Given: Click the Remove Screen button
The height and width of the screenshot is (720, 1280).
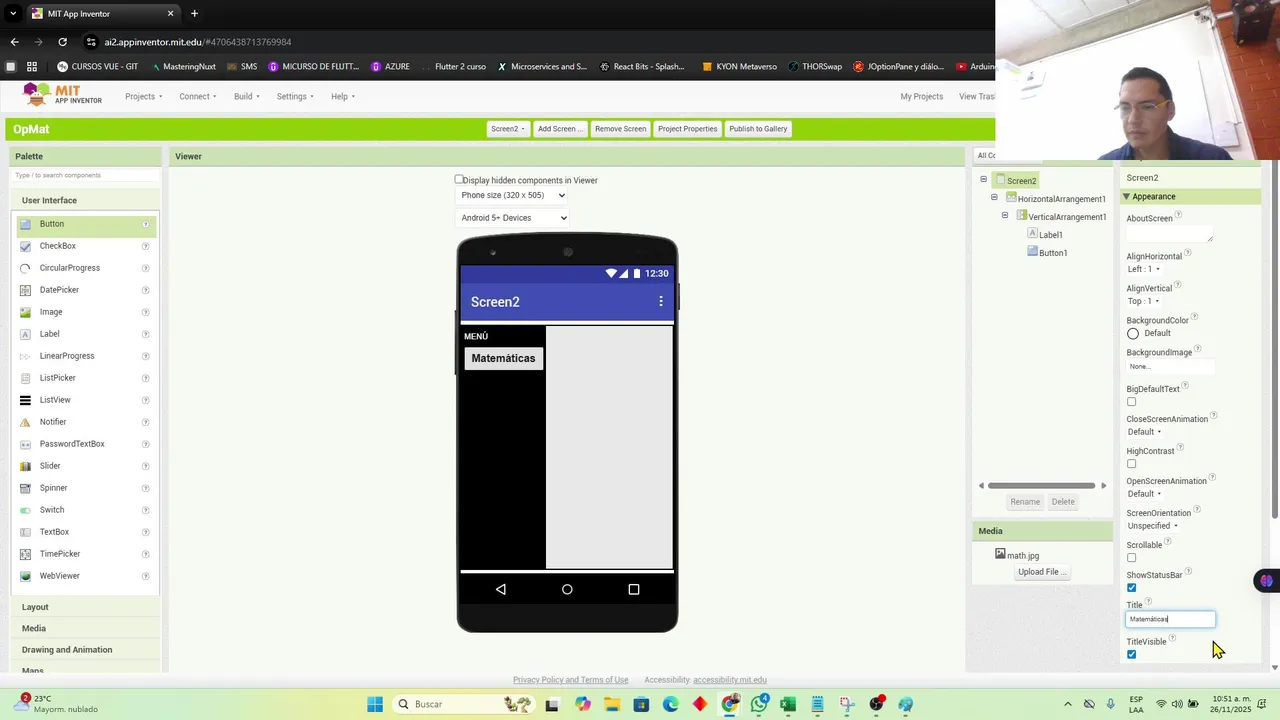Looking at the screenshot, I should tap(620, 129).
